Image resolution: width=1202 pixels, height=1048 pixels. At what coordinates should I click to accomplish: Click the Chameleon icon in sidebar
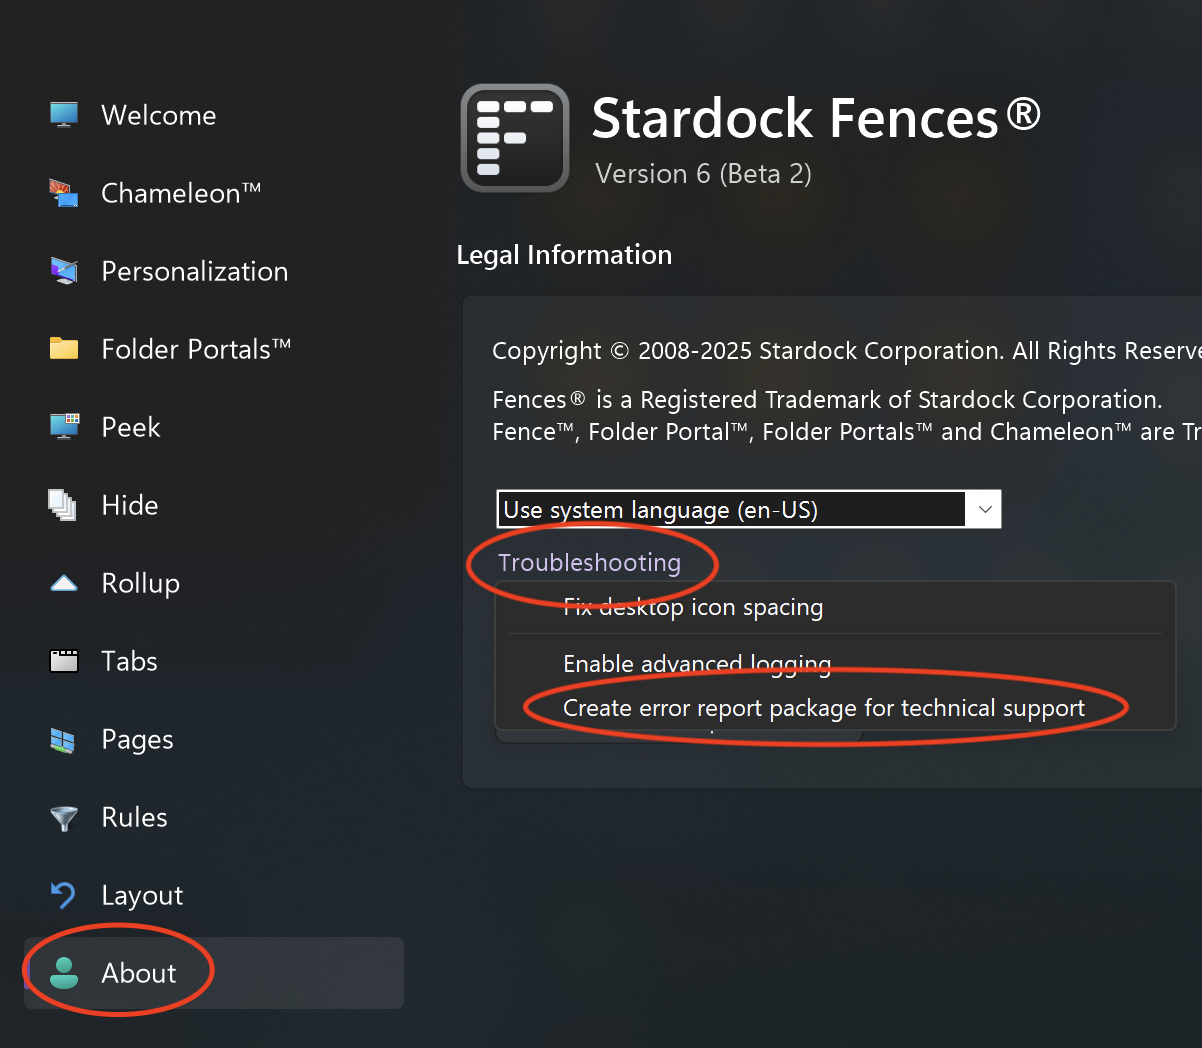click(64, 193)
